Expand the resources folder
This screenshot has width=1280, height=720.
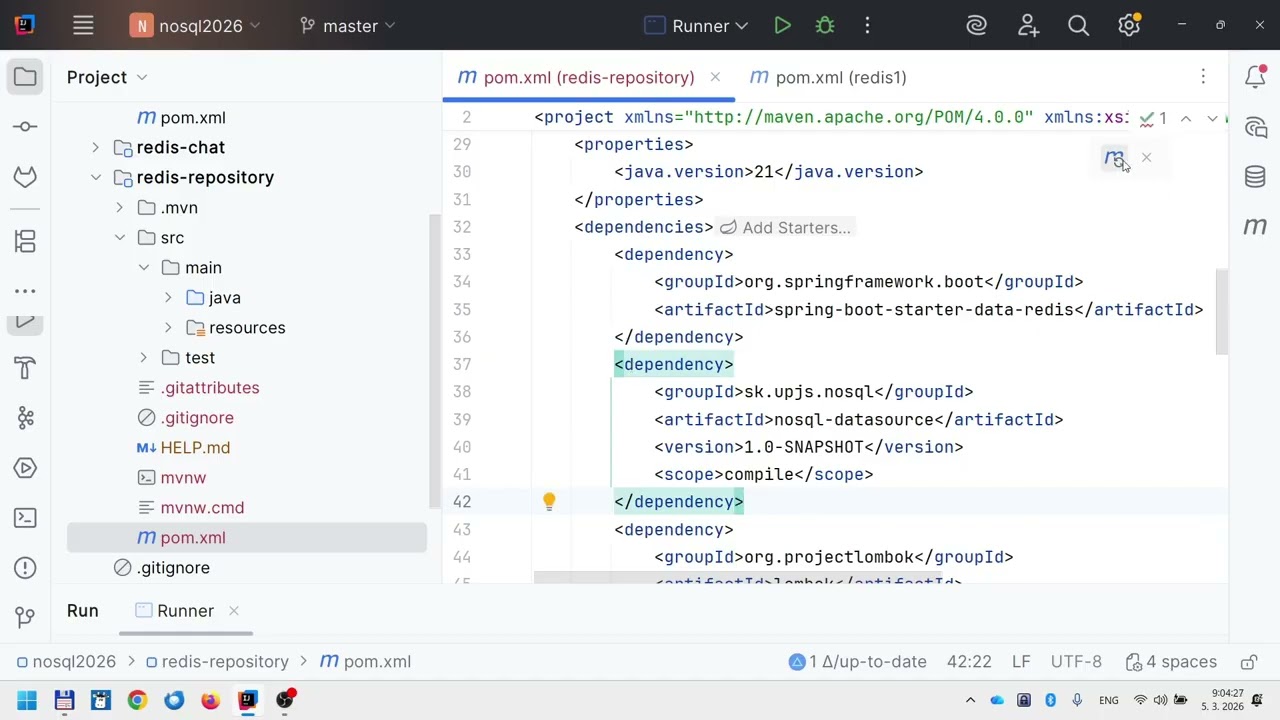[167, 327]
